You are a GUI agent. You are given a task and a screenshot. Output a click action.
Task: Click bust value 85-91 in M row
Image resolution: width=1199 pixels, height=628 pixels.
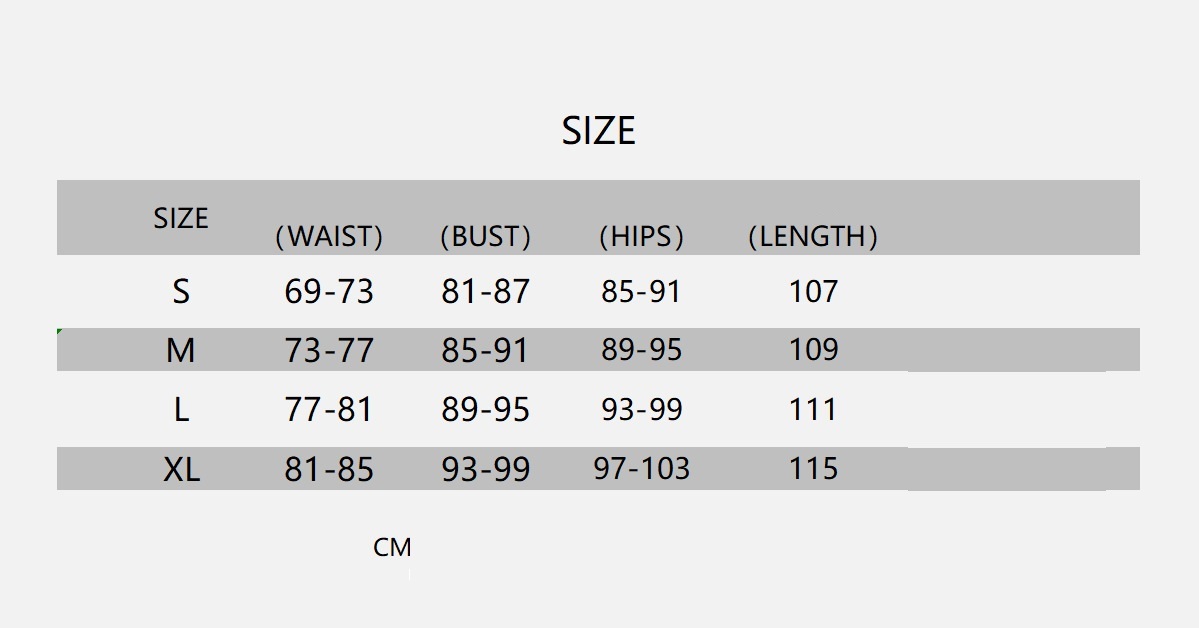[x=485, y=350]
